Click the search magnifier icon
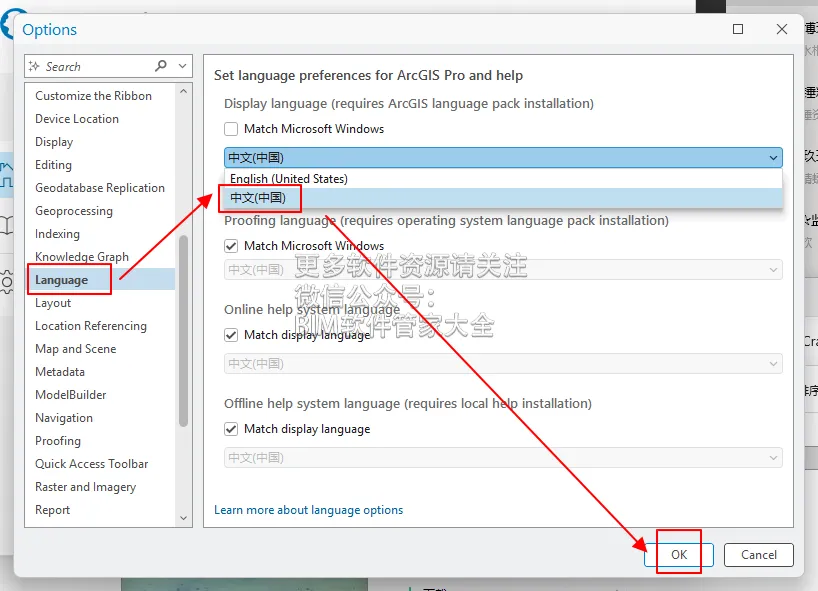Image resolution: width=818 pixels, height=591 pixels. coord(161,66)
